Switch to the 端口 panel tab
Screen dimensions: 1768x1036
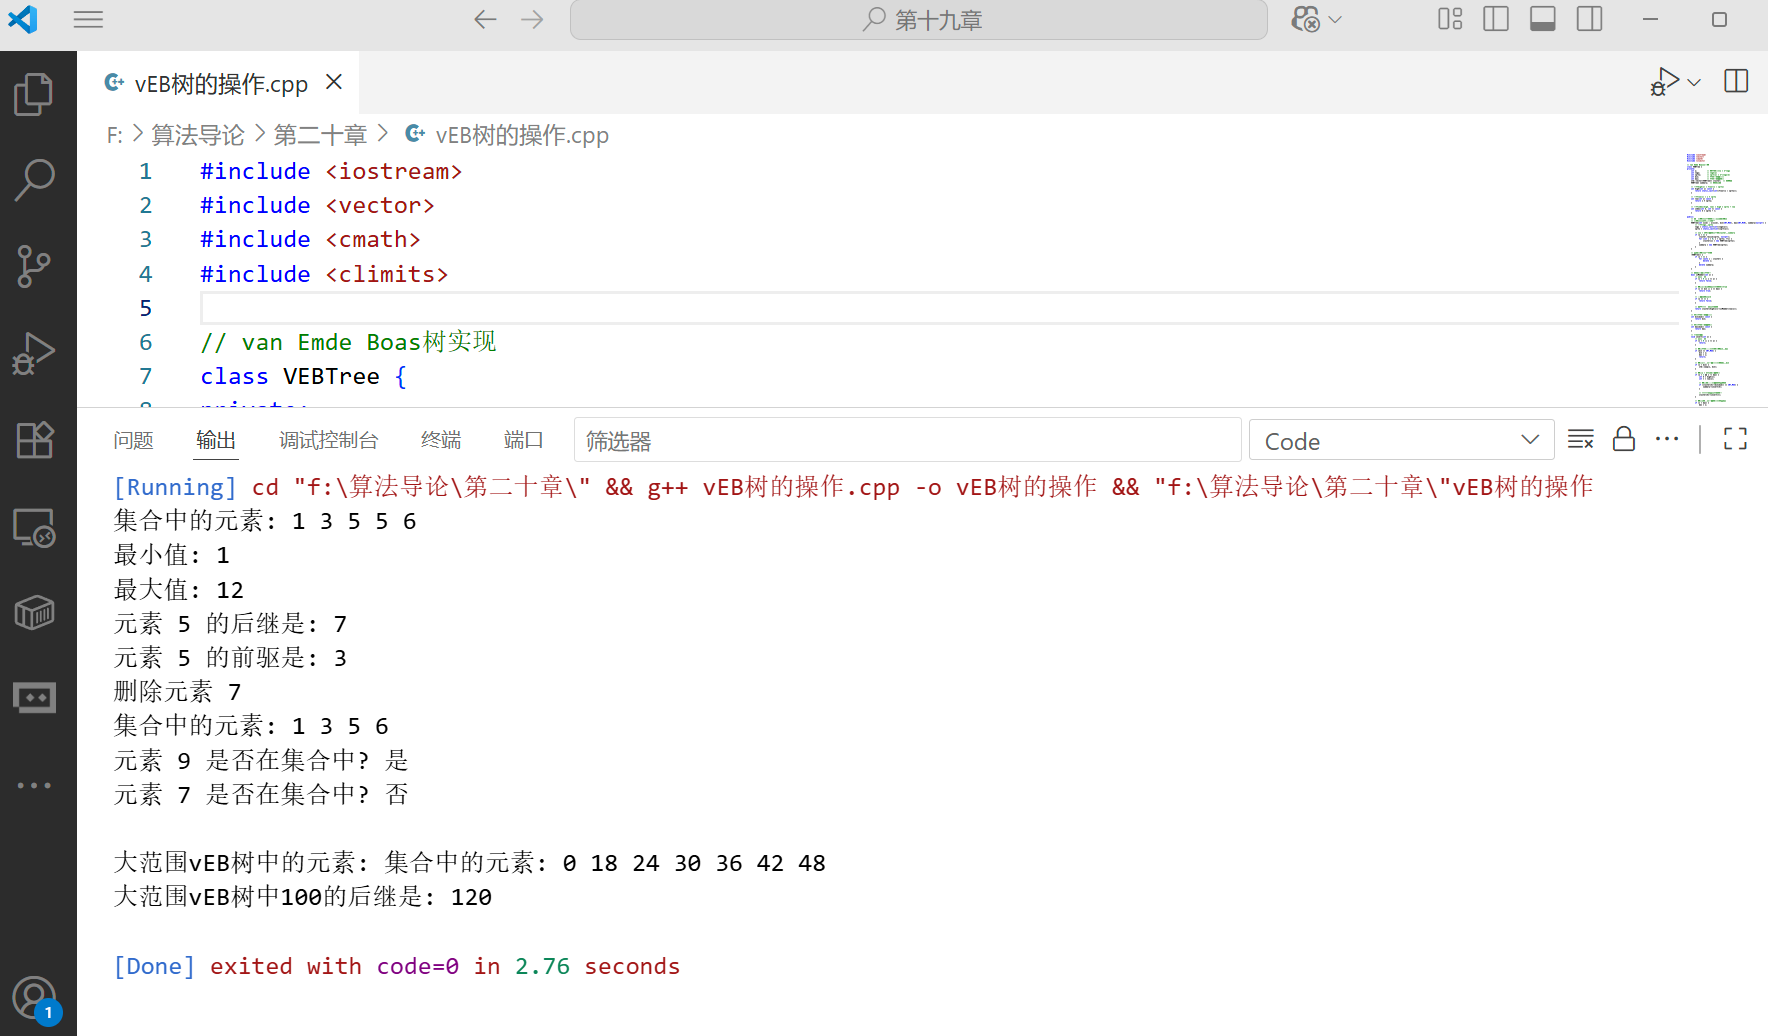[524, 440]
